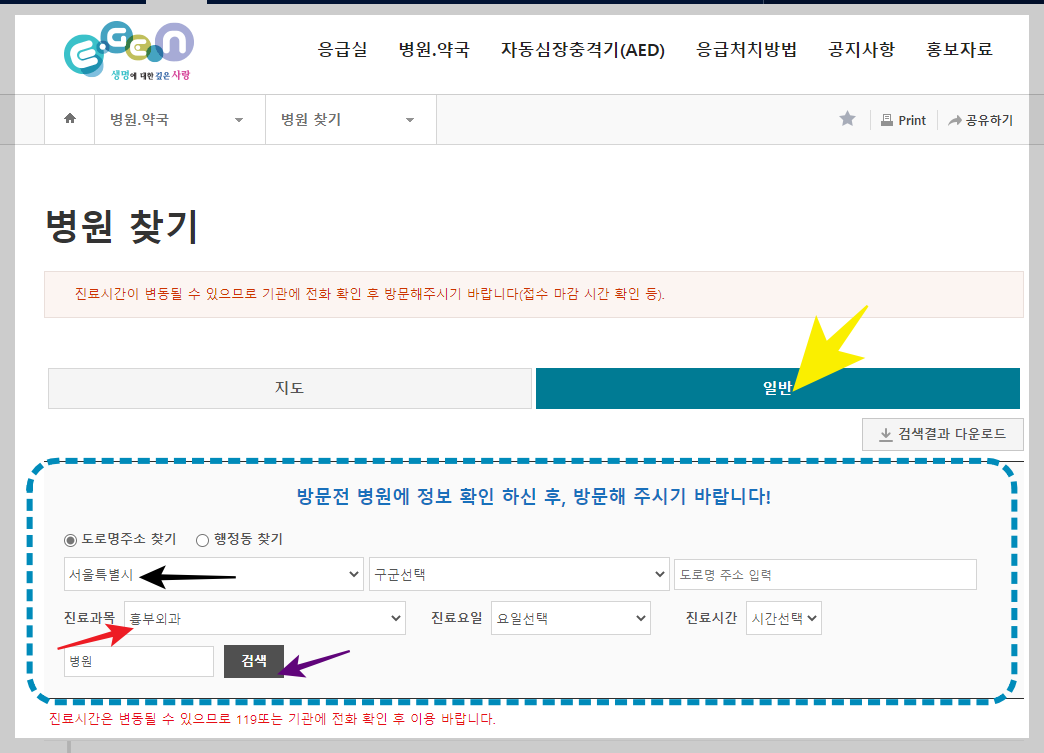The width and height of the screenshot is (1044, 753).
Task: Open the 진료과목 dropdown showing 흉부외과
Action: 263,618
